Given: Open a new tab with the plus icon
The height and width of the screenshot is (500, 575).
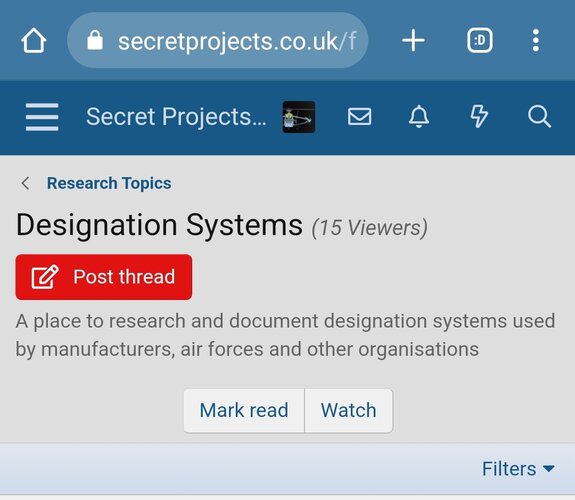Looking at the screenshot, I should click(413, 40).
